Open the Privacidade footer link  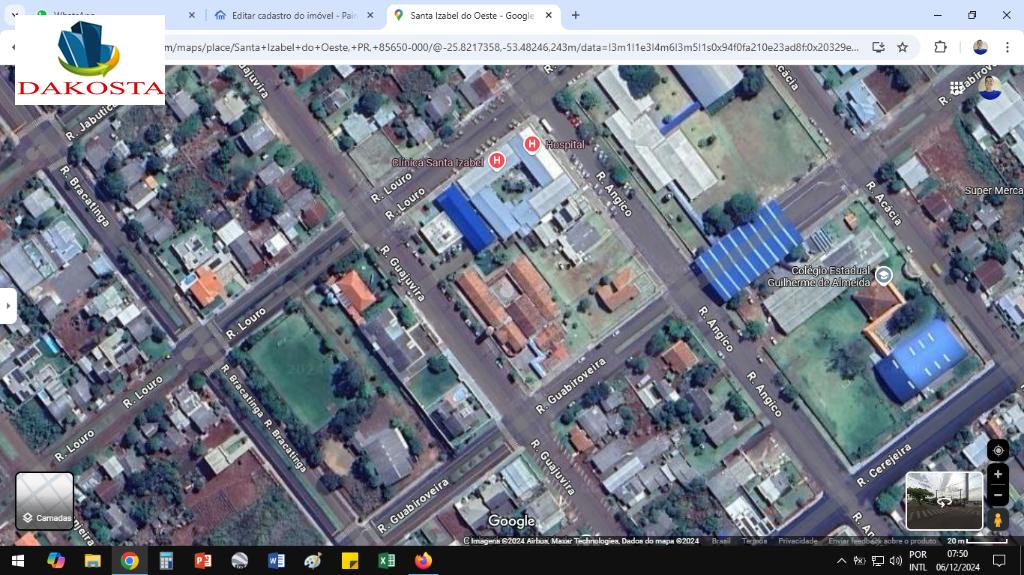click(x=797, y=541)
